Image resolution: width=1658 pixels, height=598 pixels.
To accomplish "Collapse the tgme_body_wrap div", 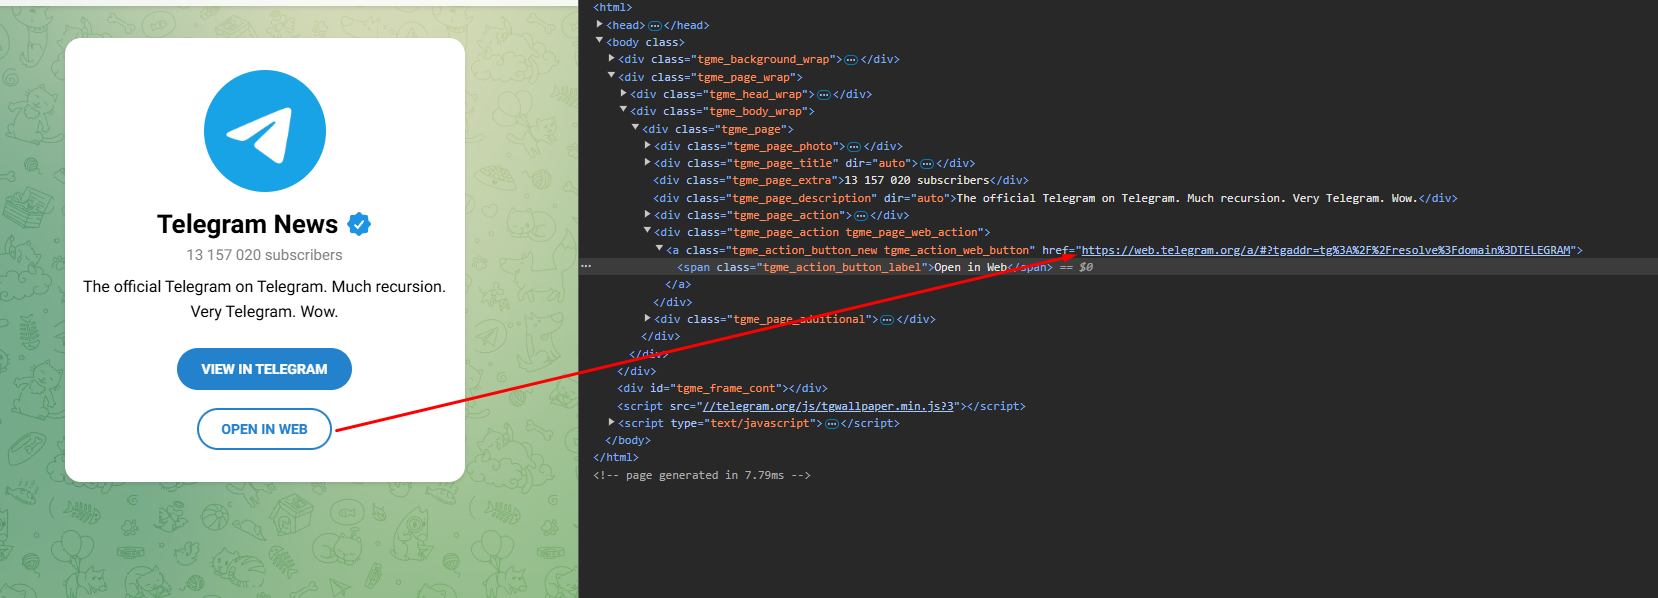I will click(x=624, y=110).
